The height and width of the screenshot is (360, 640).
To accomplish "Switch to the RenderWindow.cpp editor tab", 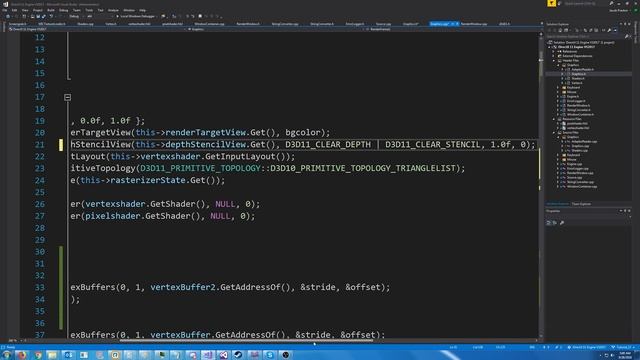I will [x=473, y=24].
